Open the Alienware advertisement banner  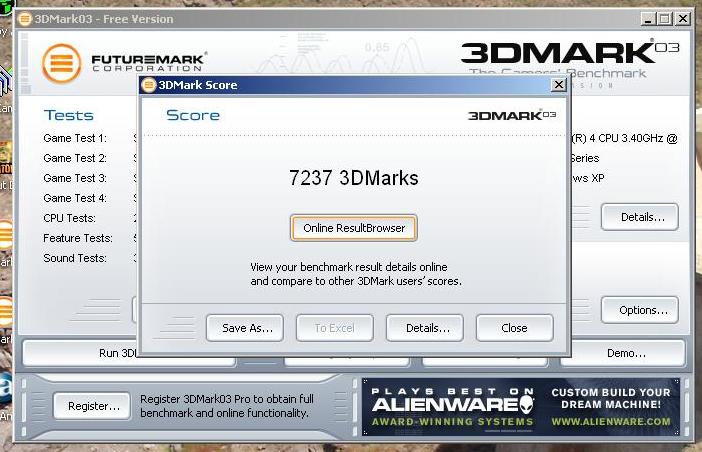coord(521,406)
